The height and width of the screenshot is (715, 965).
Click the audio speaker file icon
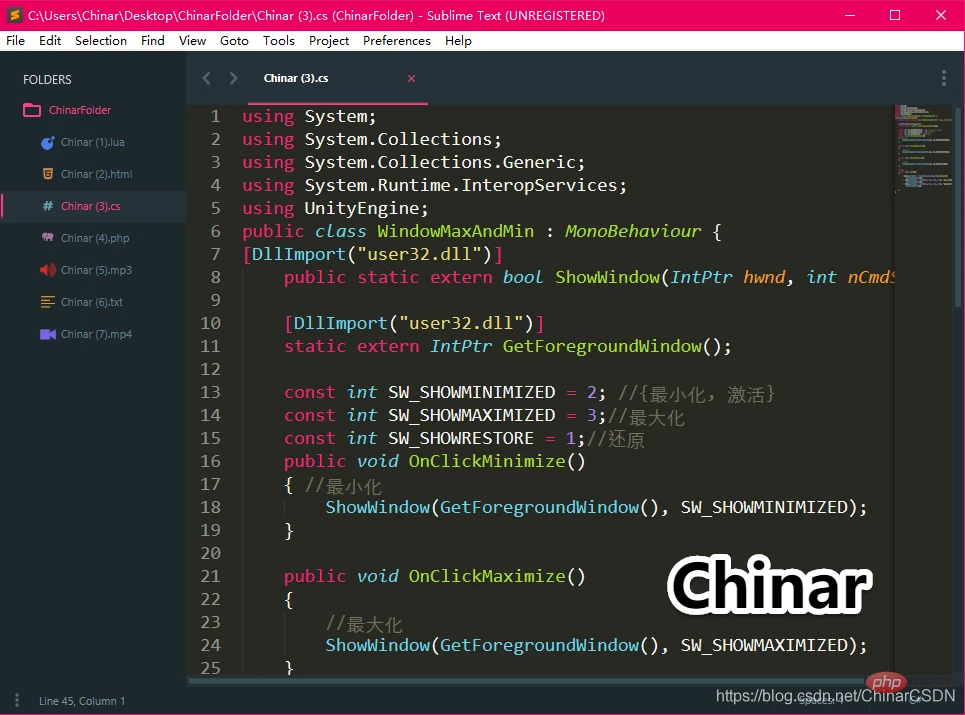tap(47, 270)
